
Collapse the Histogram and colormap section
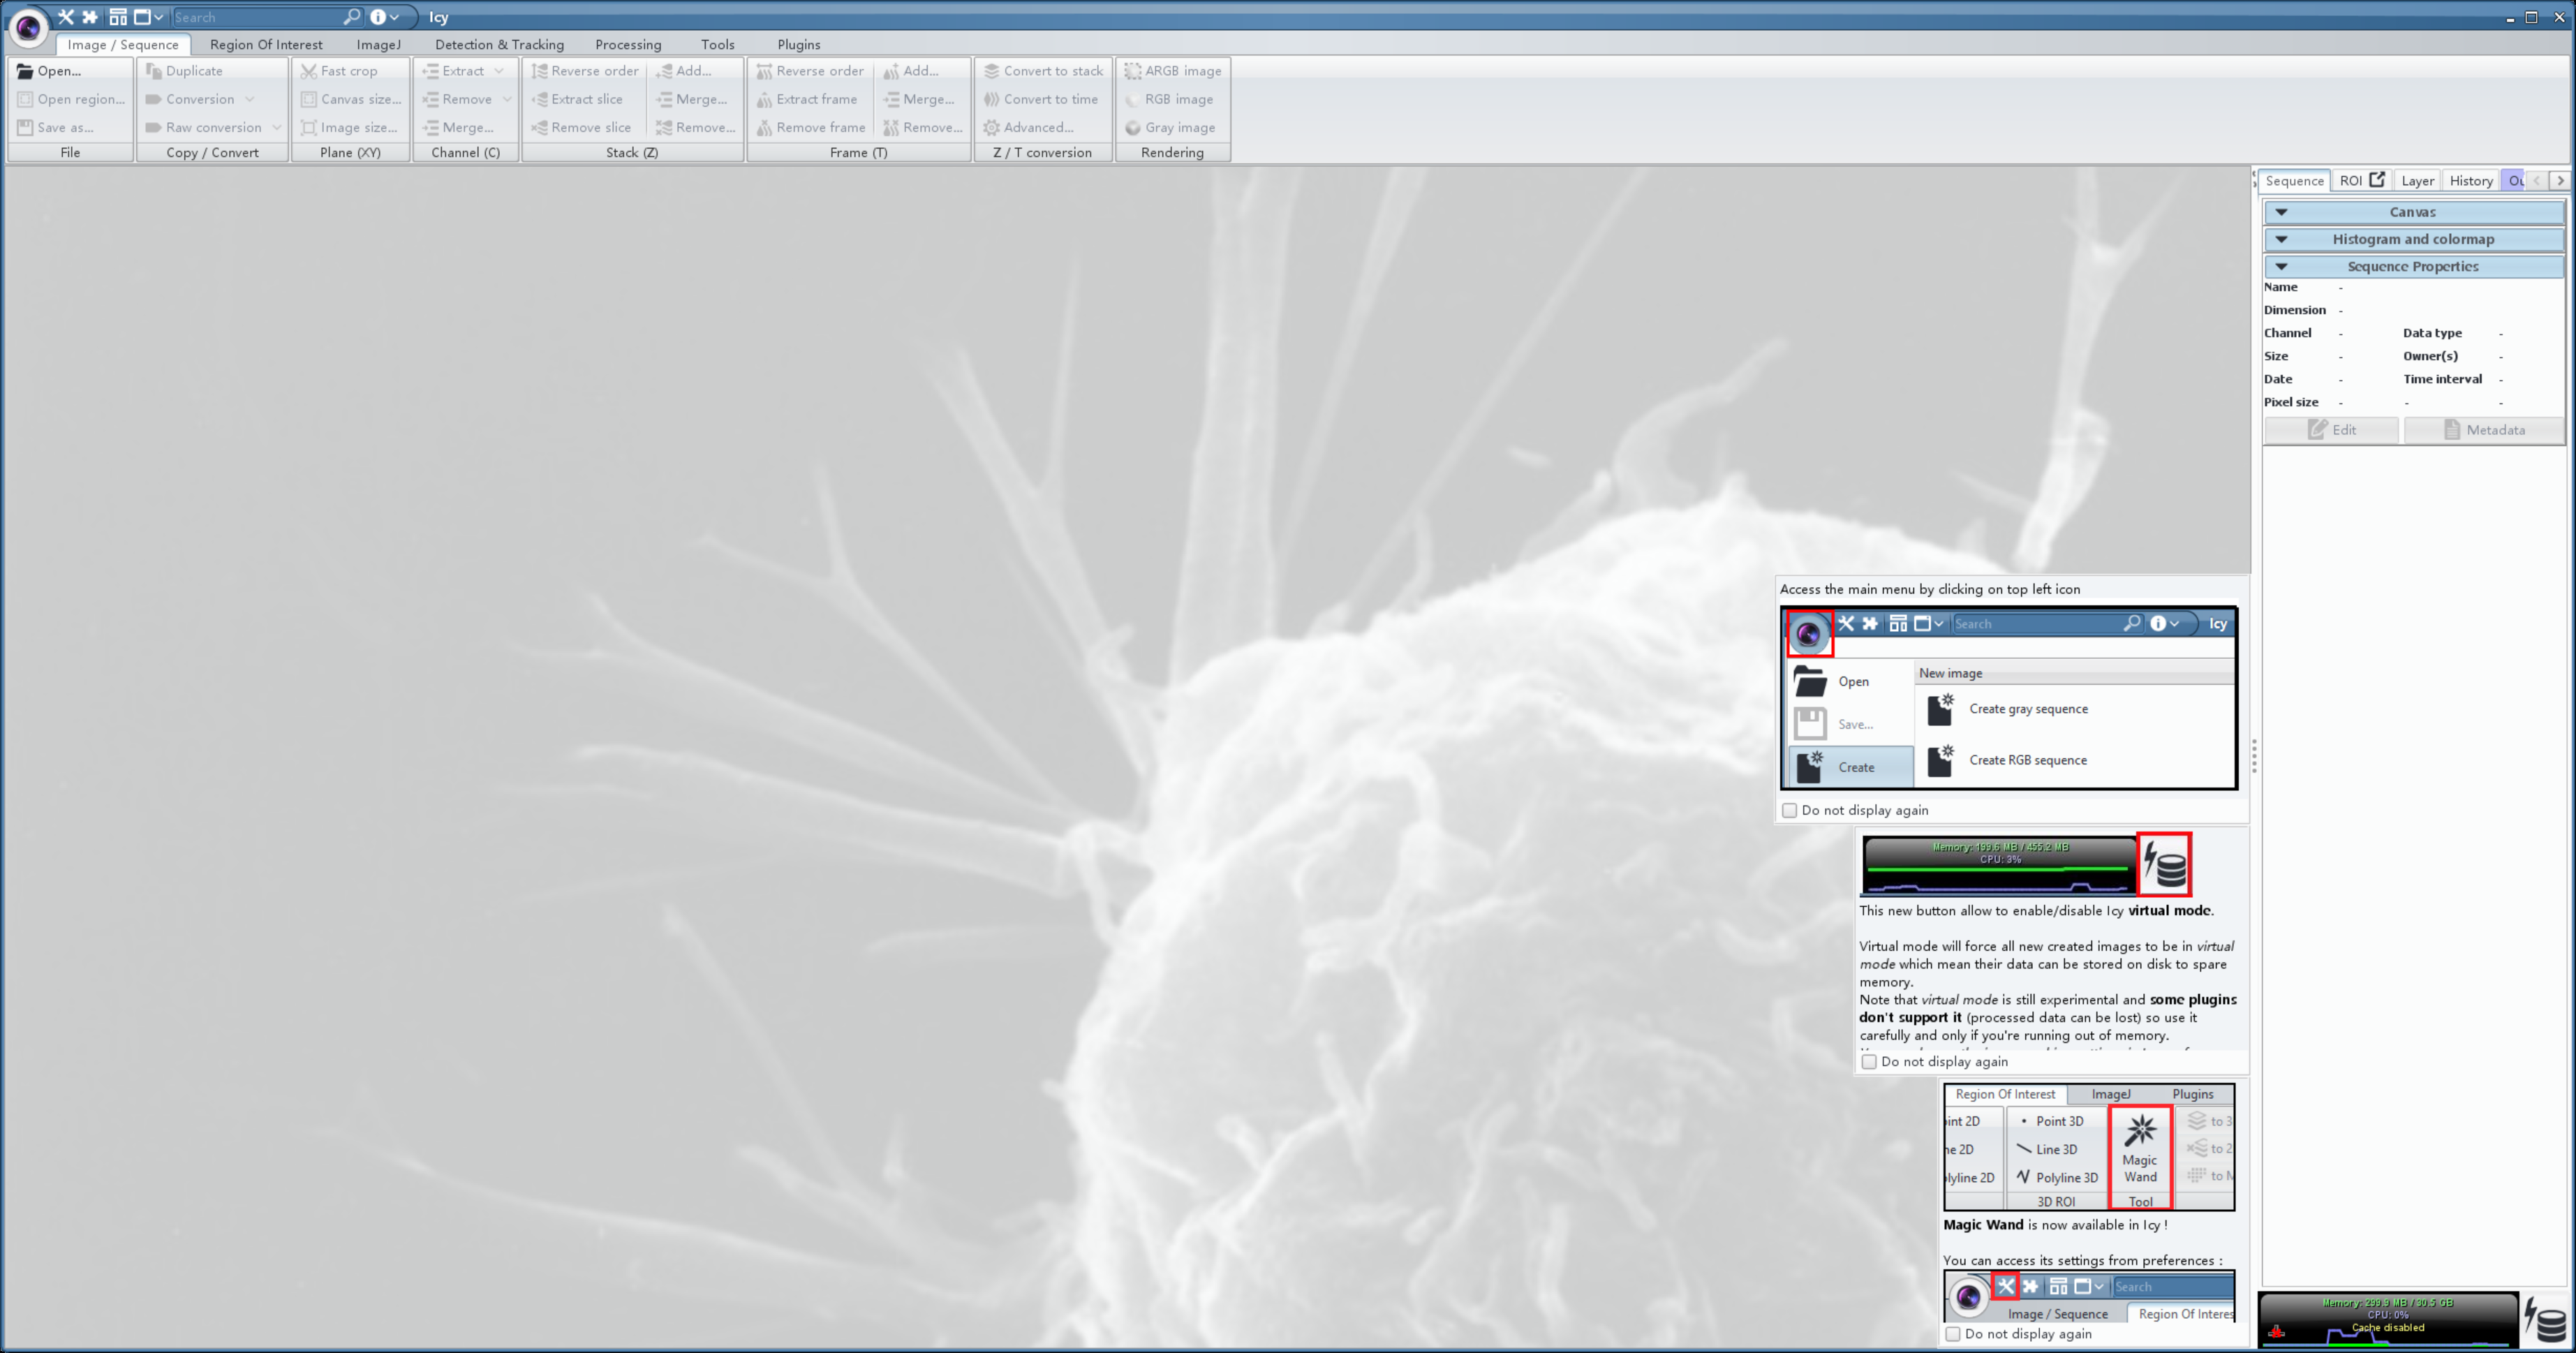(x=2282, y=239)
